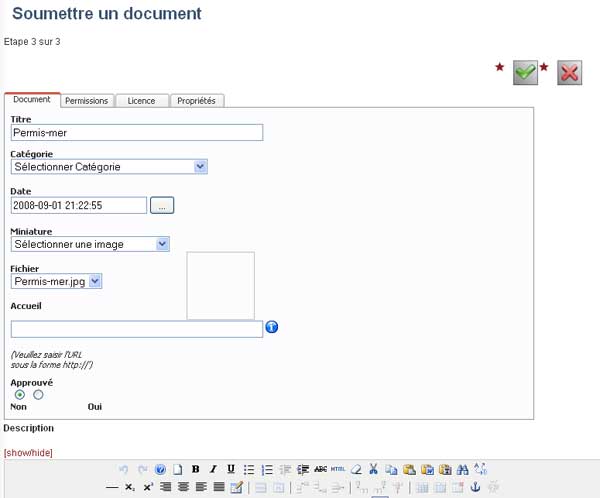
Task: Open the Catégorie dropdown
Action: (109, 167)
